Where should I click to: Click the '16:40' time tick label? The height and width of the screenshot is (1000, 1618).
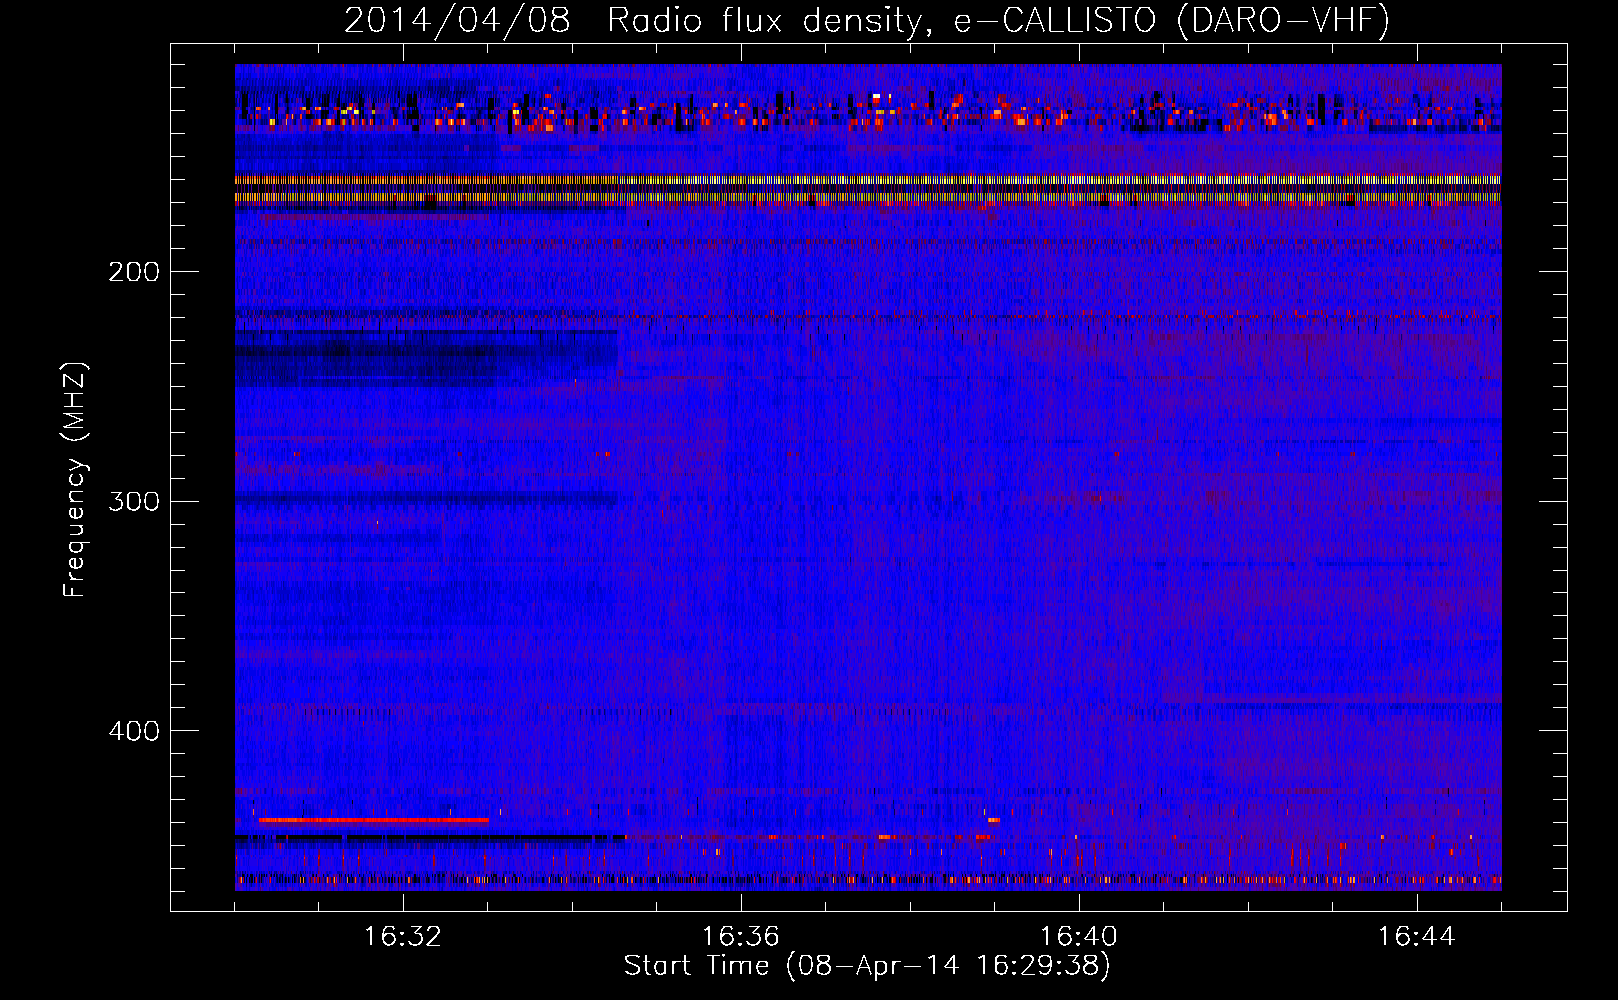coord(1078,937)
